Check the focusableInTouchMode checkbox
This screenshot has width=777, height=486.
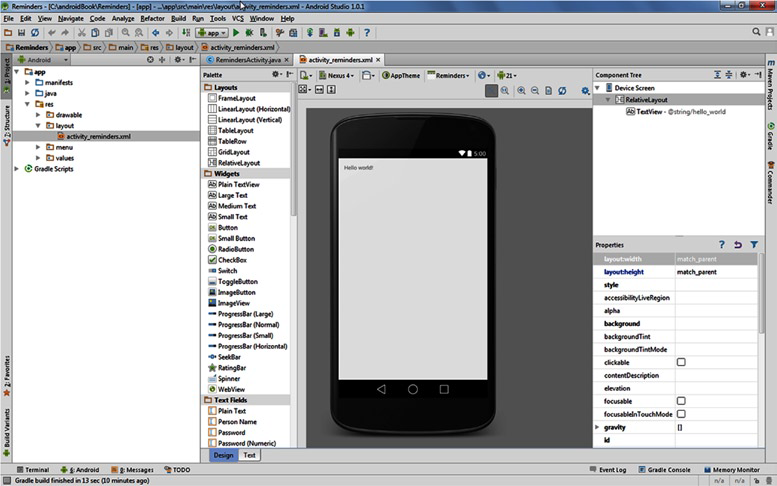point(681,414)
